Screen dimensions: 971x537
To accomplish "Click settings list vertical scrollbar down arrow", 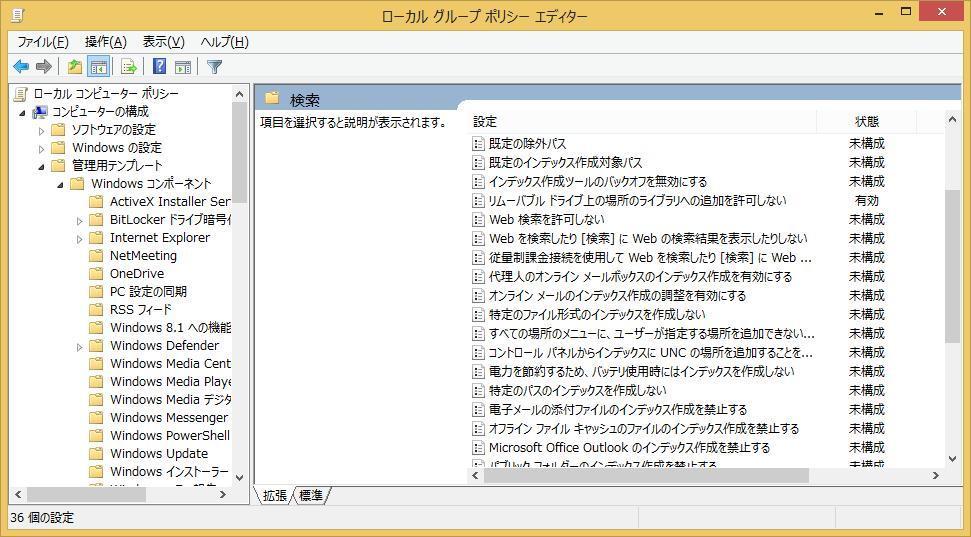I will pos(952,459).
